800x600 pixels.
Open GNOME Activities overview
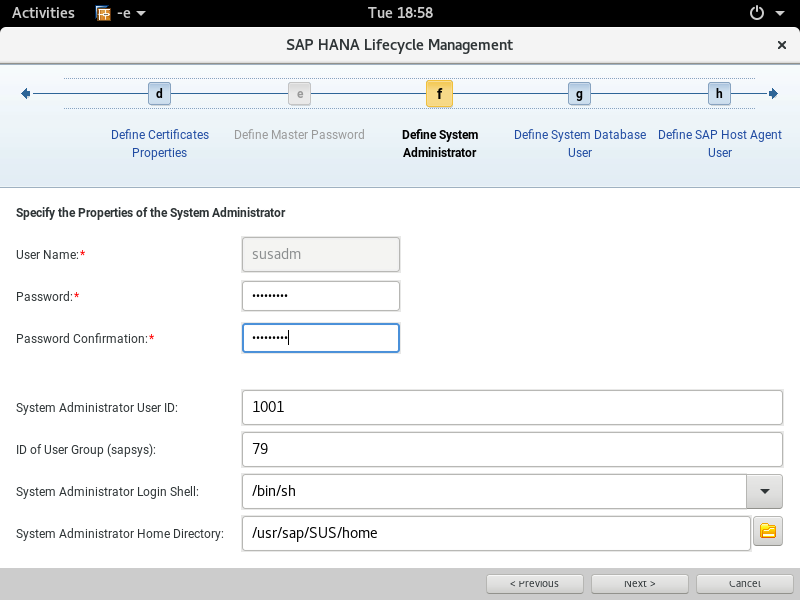coord(43,13)
